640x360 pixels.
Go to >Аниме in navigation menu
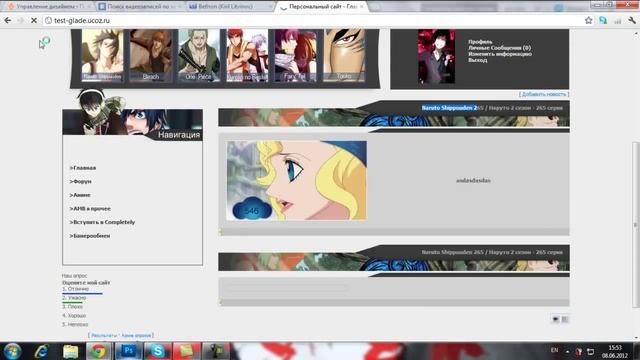click(x=80, y=195)
